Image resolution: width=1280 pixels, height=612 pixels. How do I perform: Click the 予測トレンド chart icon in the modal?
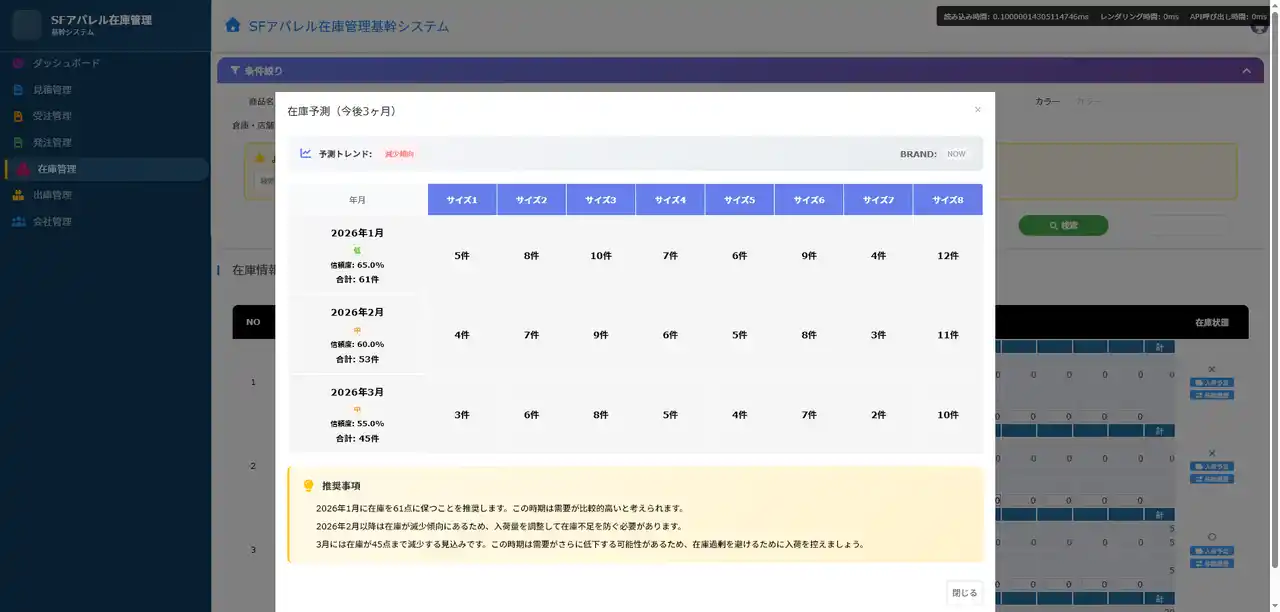[x=305, y=153]
